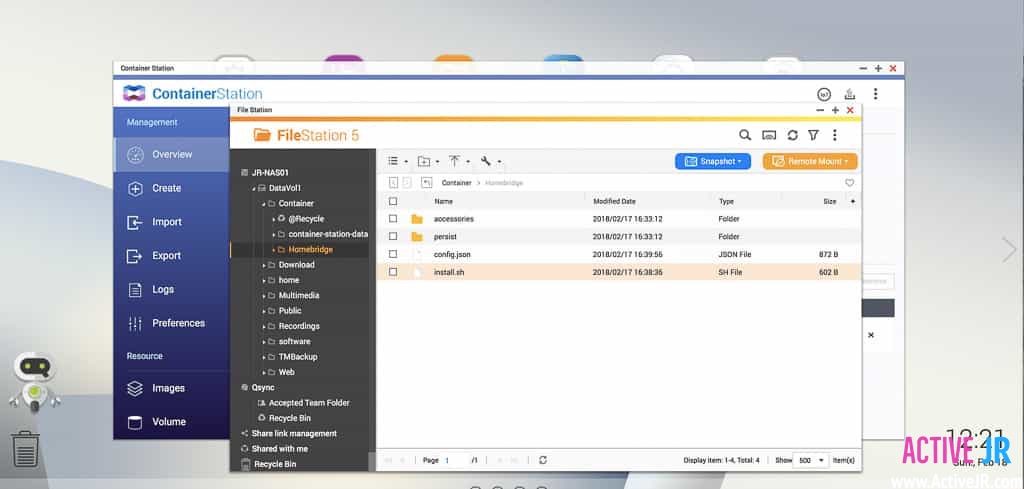Toggle the select-all checkbox in header row
The height and width of the screenshot is (489, 1024).
[393, 201]
